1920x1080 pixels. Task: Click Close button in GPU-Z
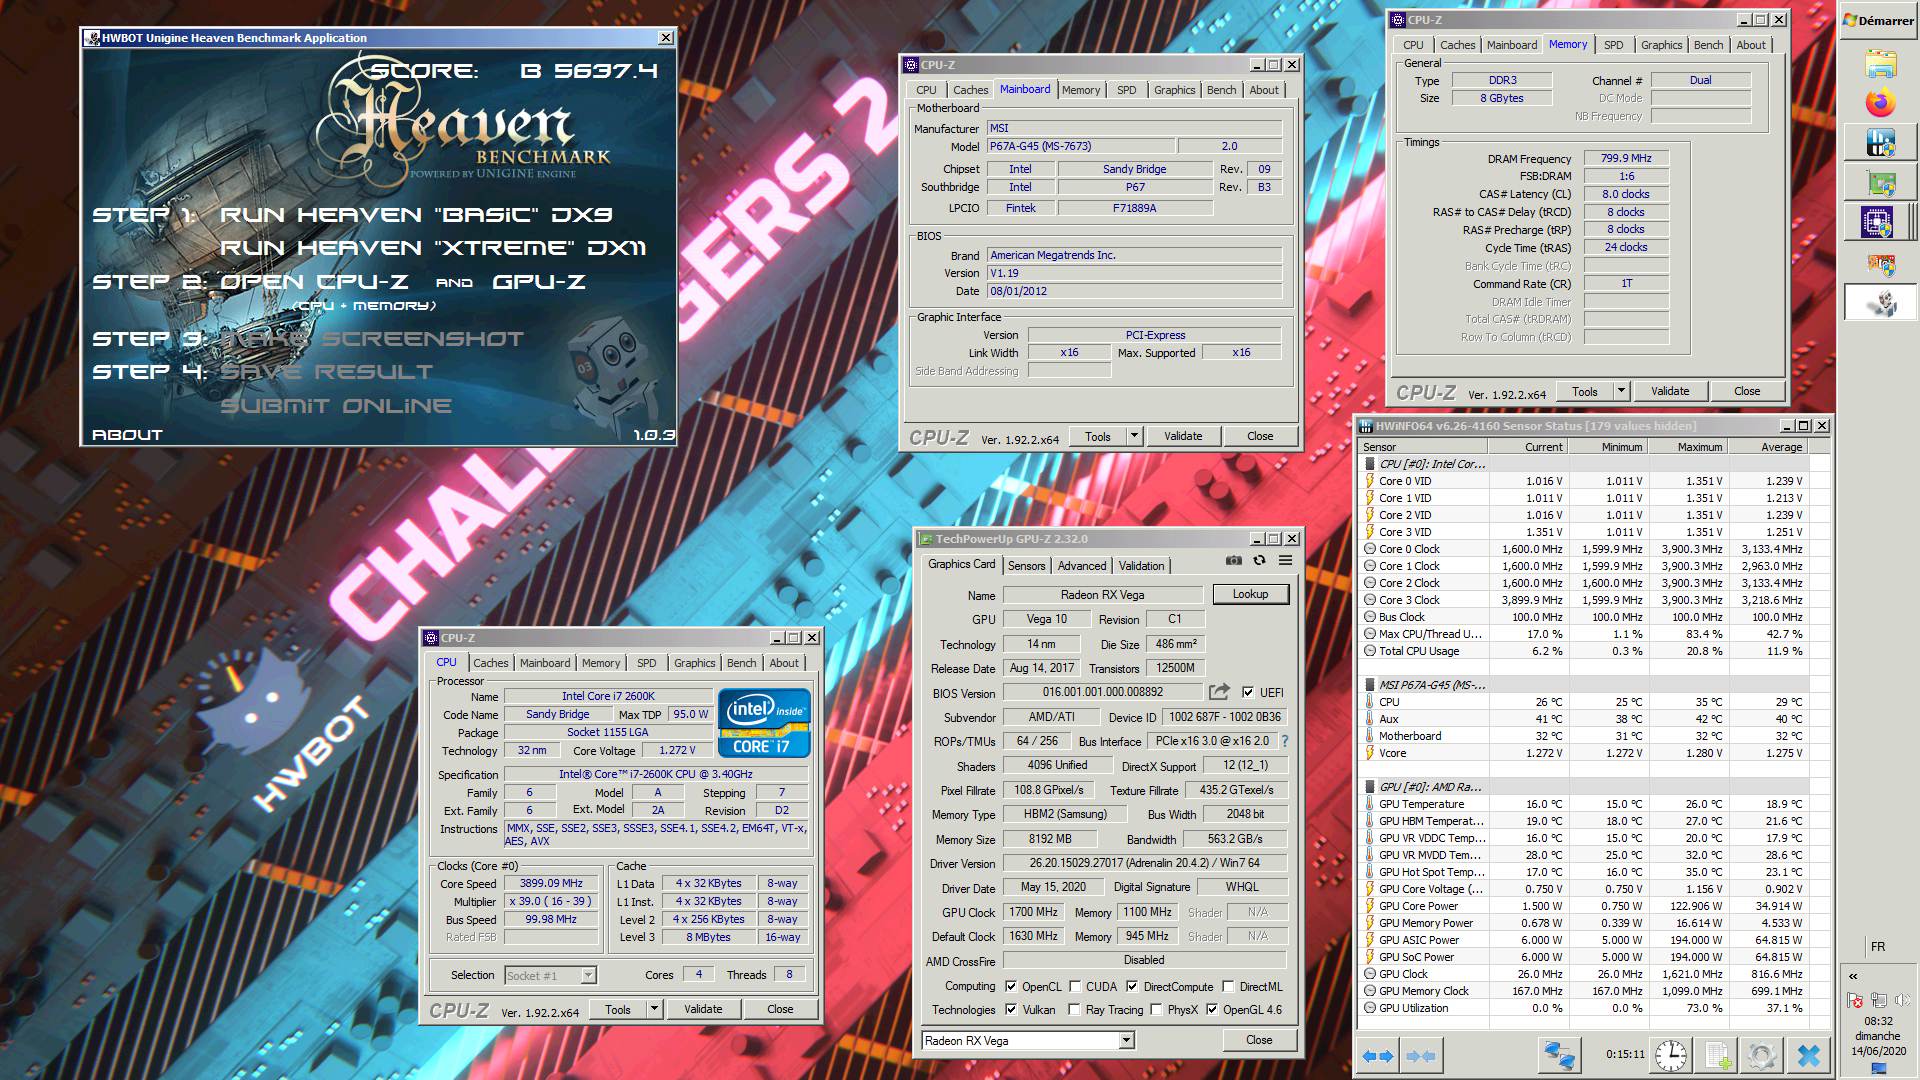click(1259, 1040)
